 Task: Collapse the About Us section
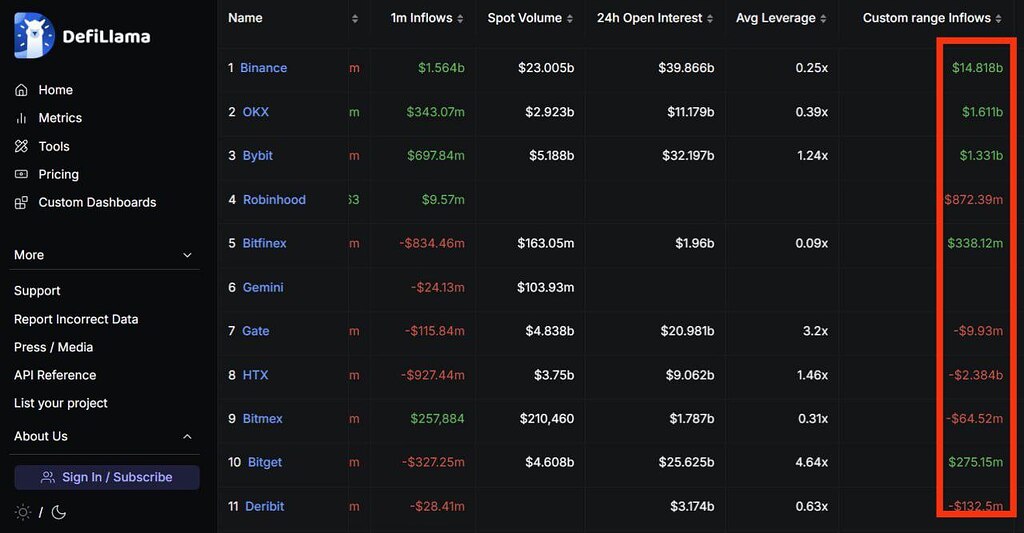click(x=187, y=436)
